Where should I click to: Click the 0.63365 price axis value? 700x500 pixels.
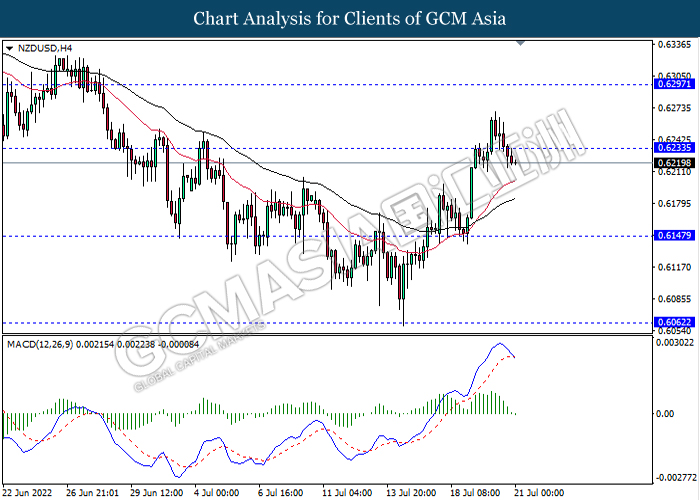coord(675,44)
